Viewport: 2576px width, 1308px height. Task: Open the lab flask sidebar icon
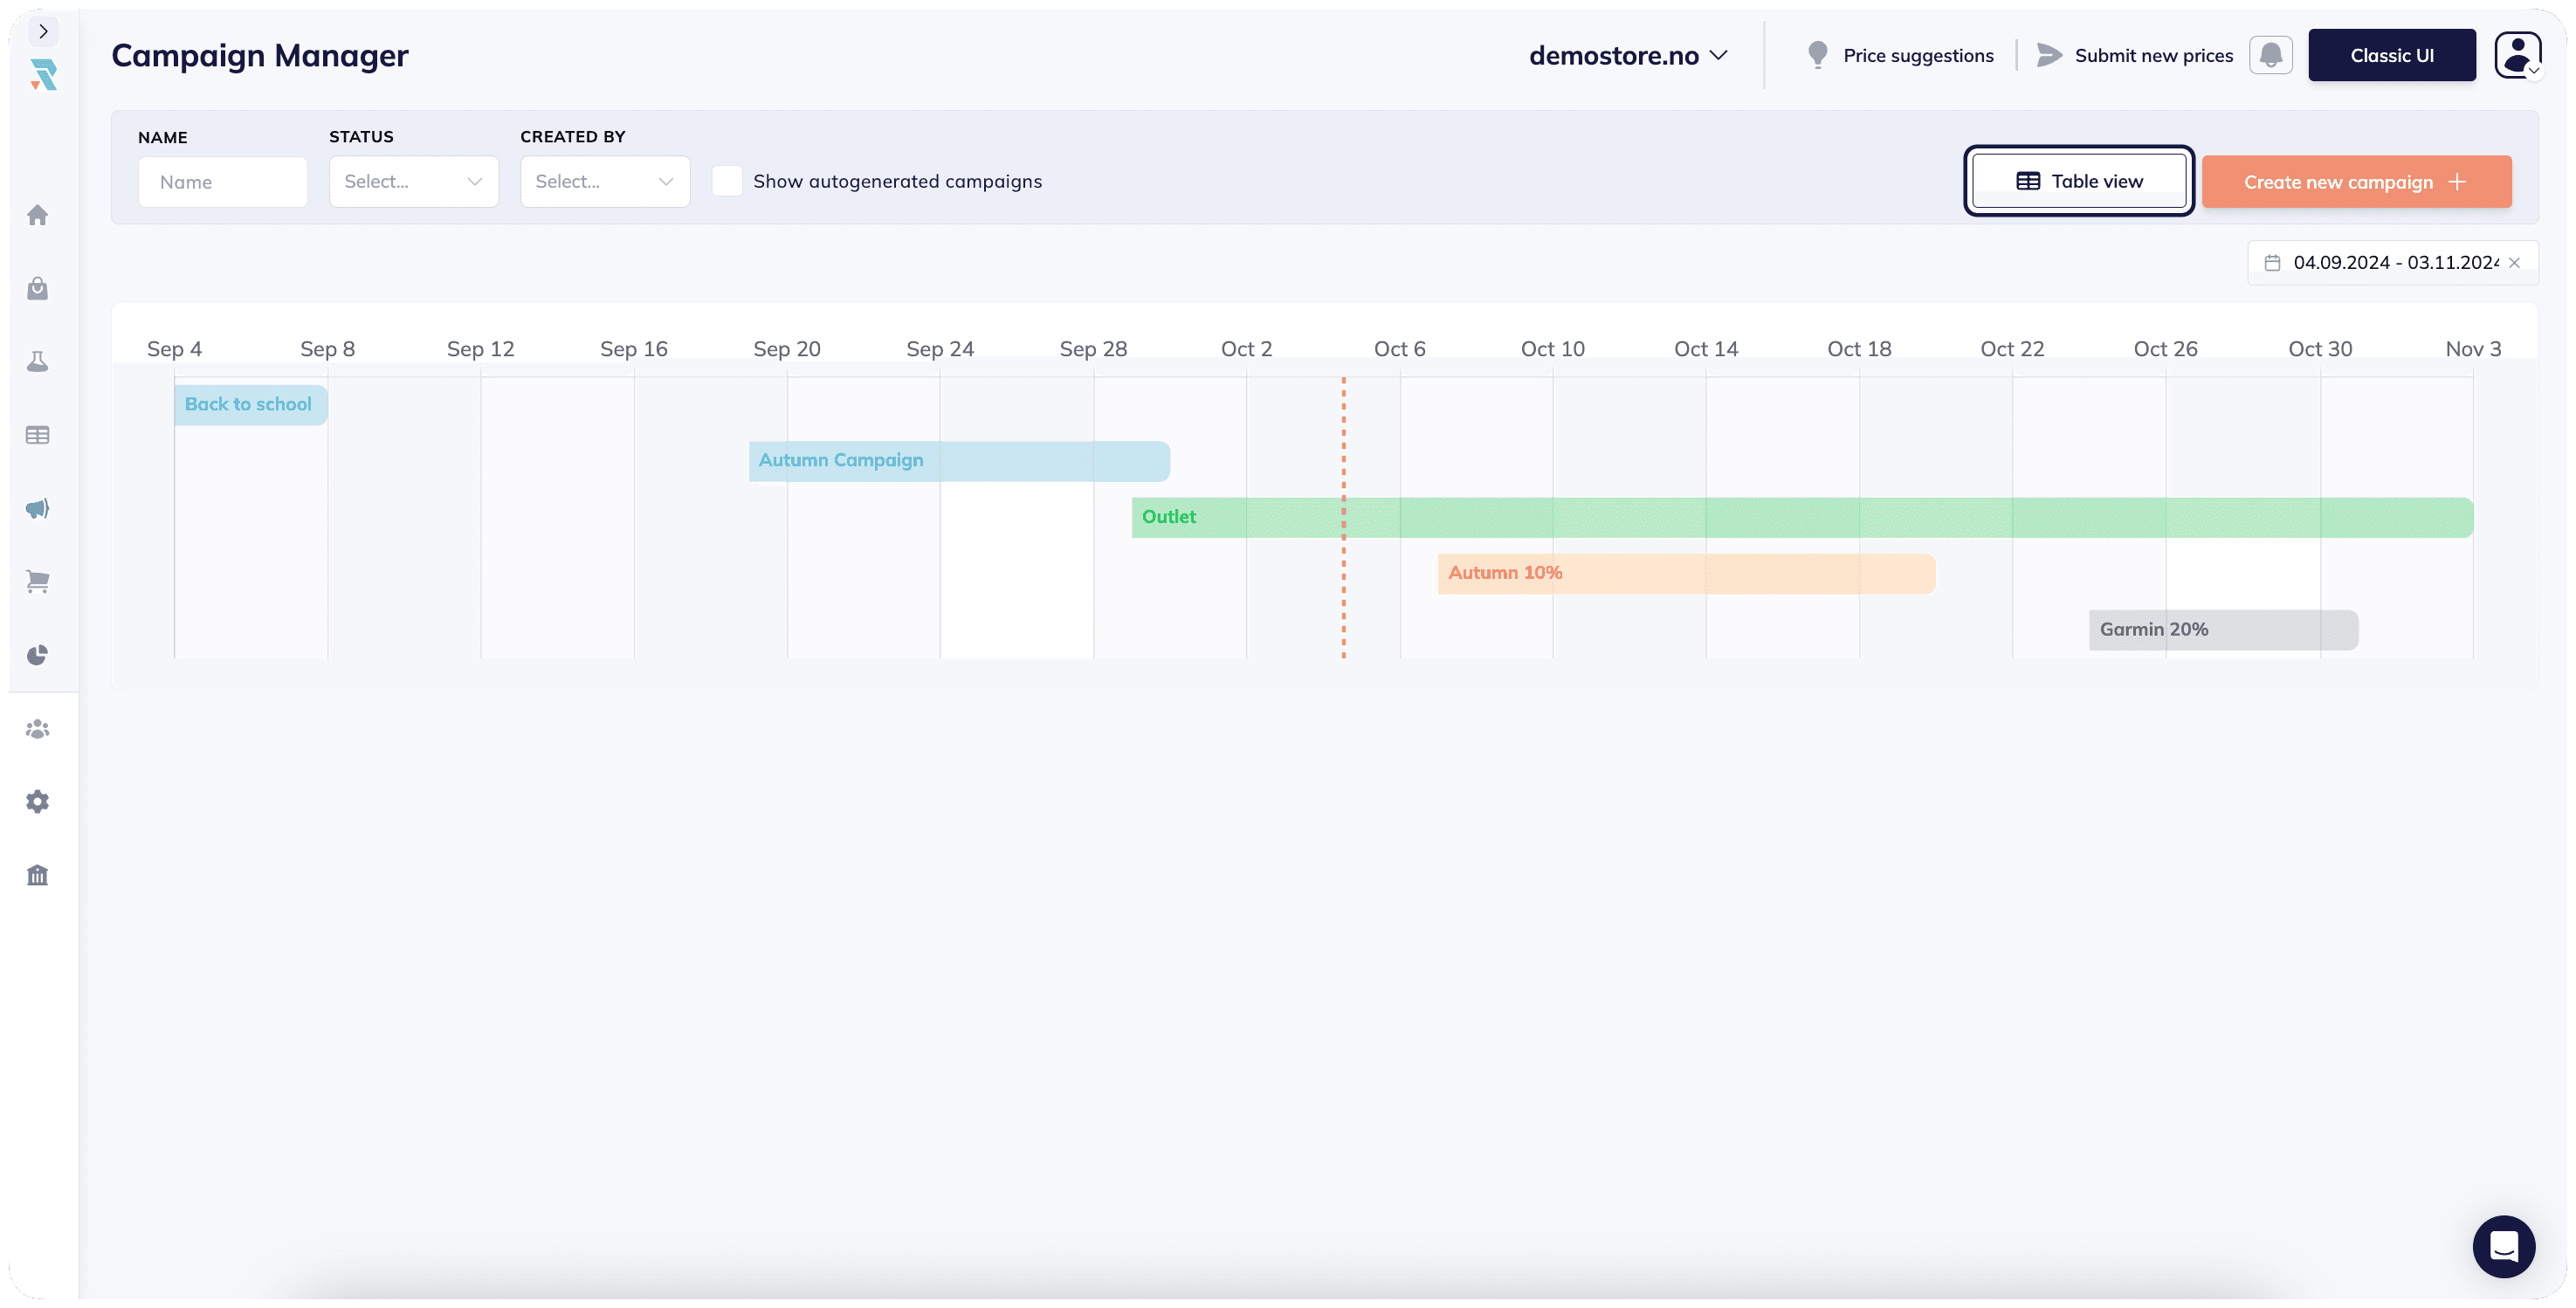click(x=38, y=361)
